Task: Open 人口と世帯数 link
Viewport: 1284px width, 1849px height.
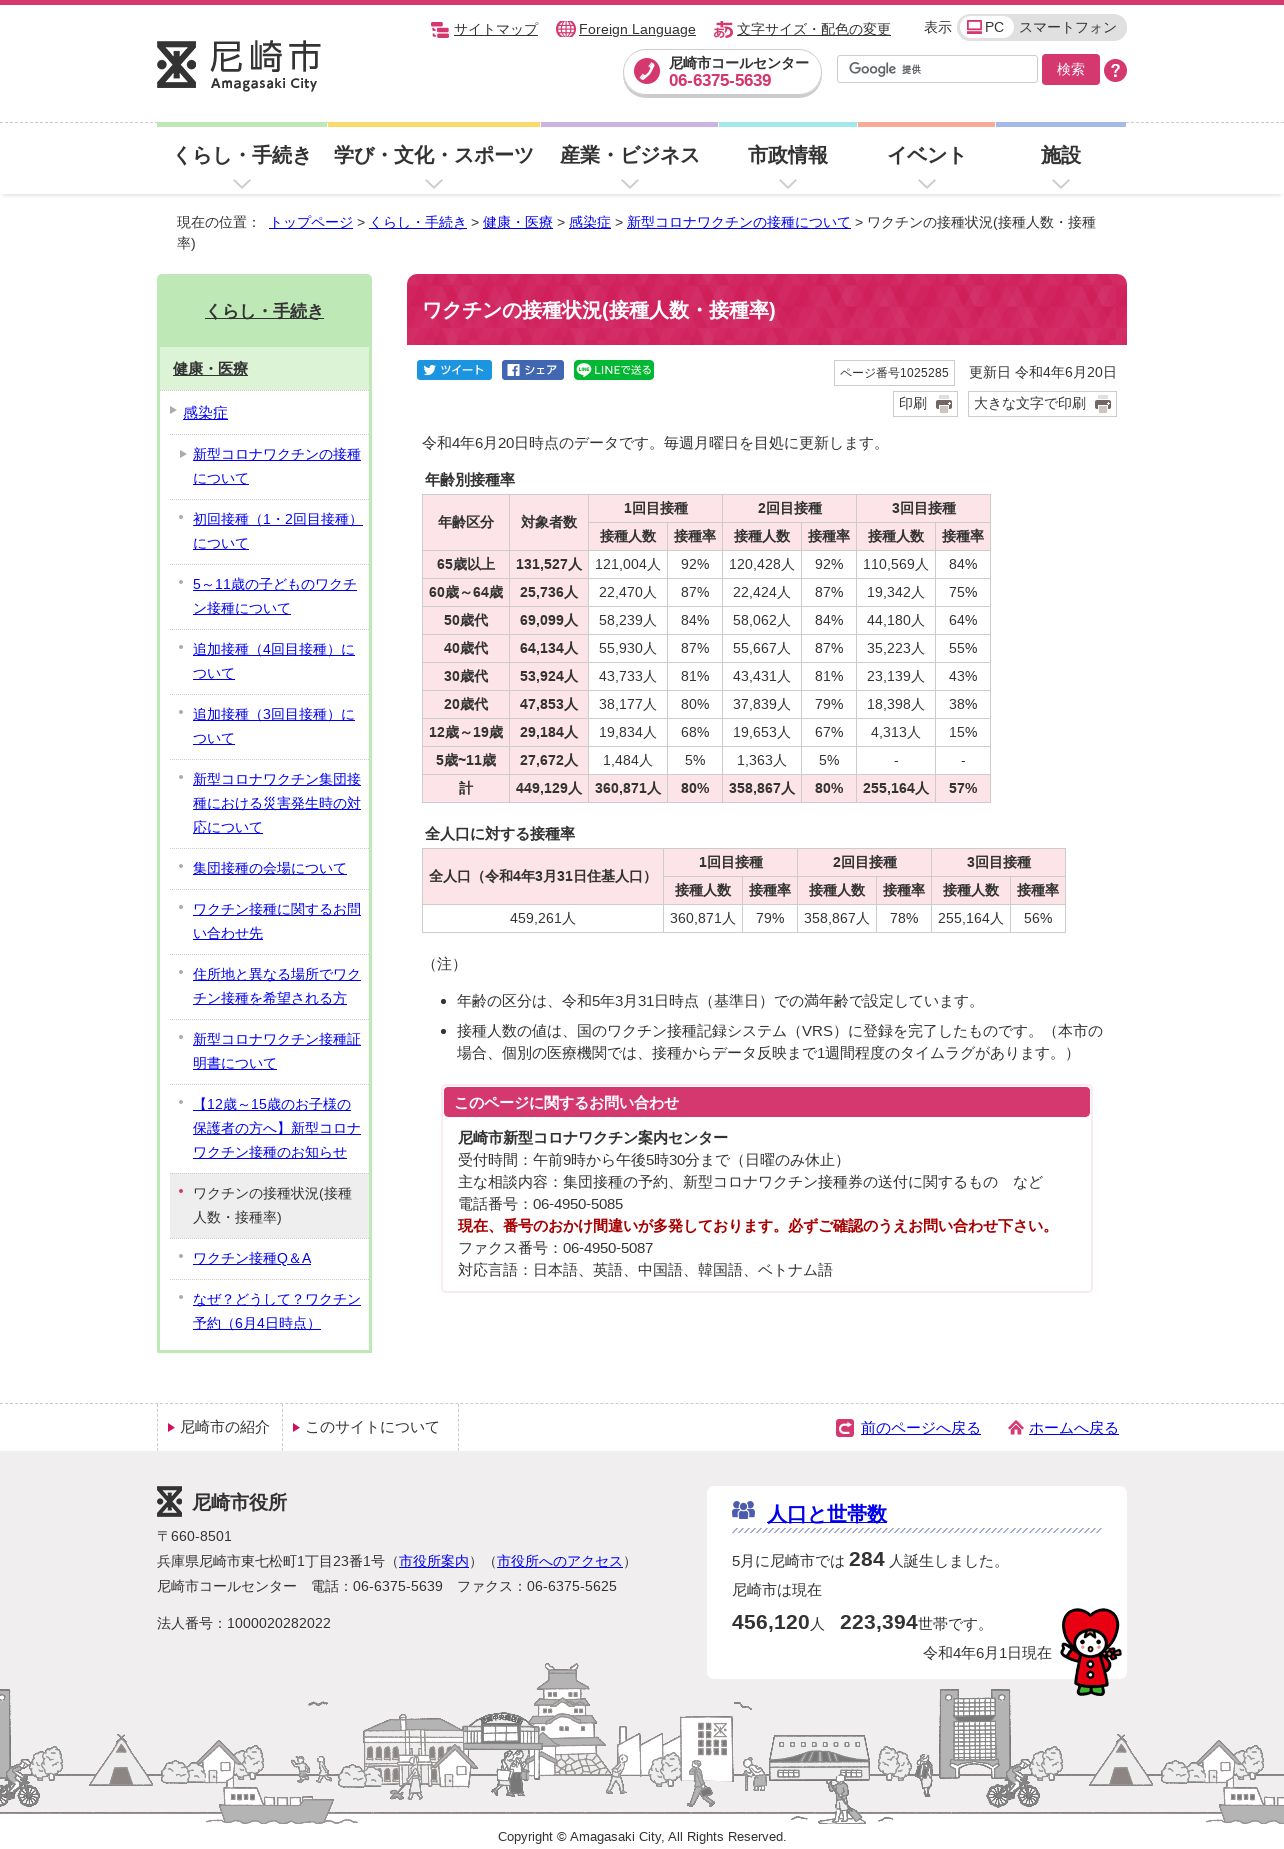Action: tap(827, 1514)
